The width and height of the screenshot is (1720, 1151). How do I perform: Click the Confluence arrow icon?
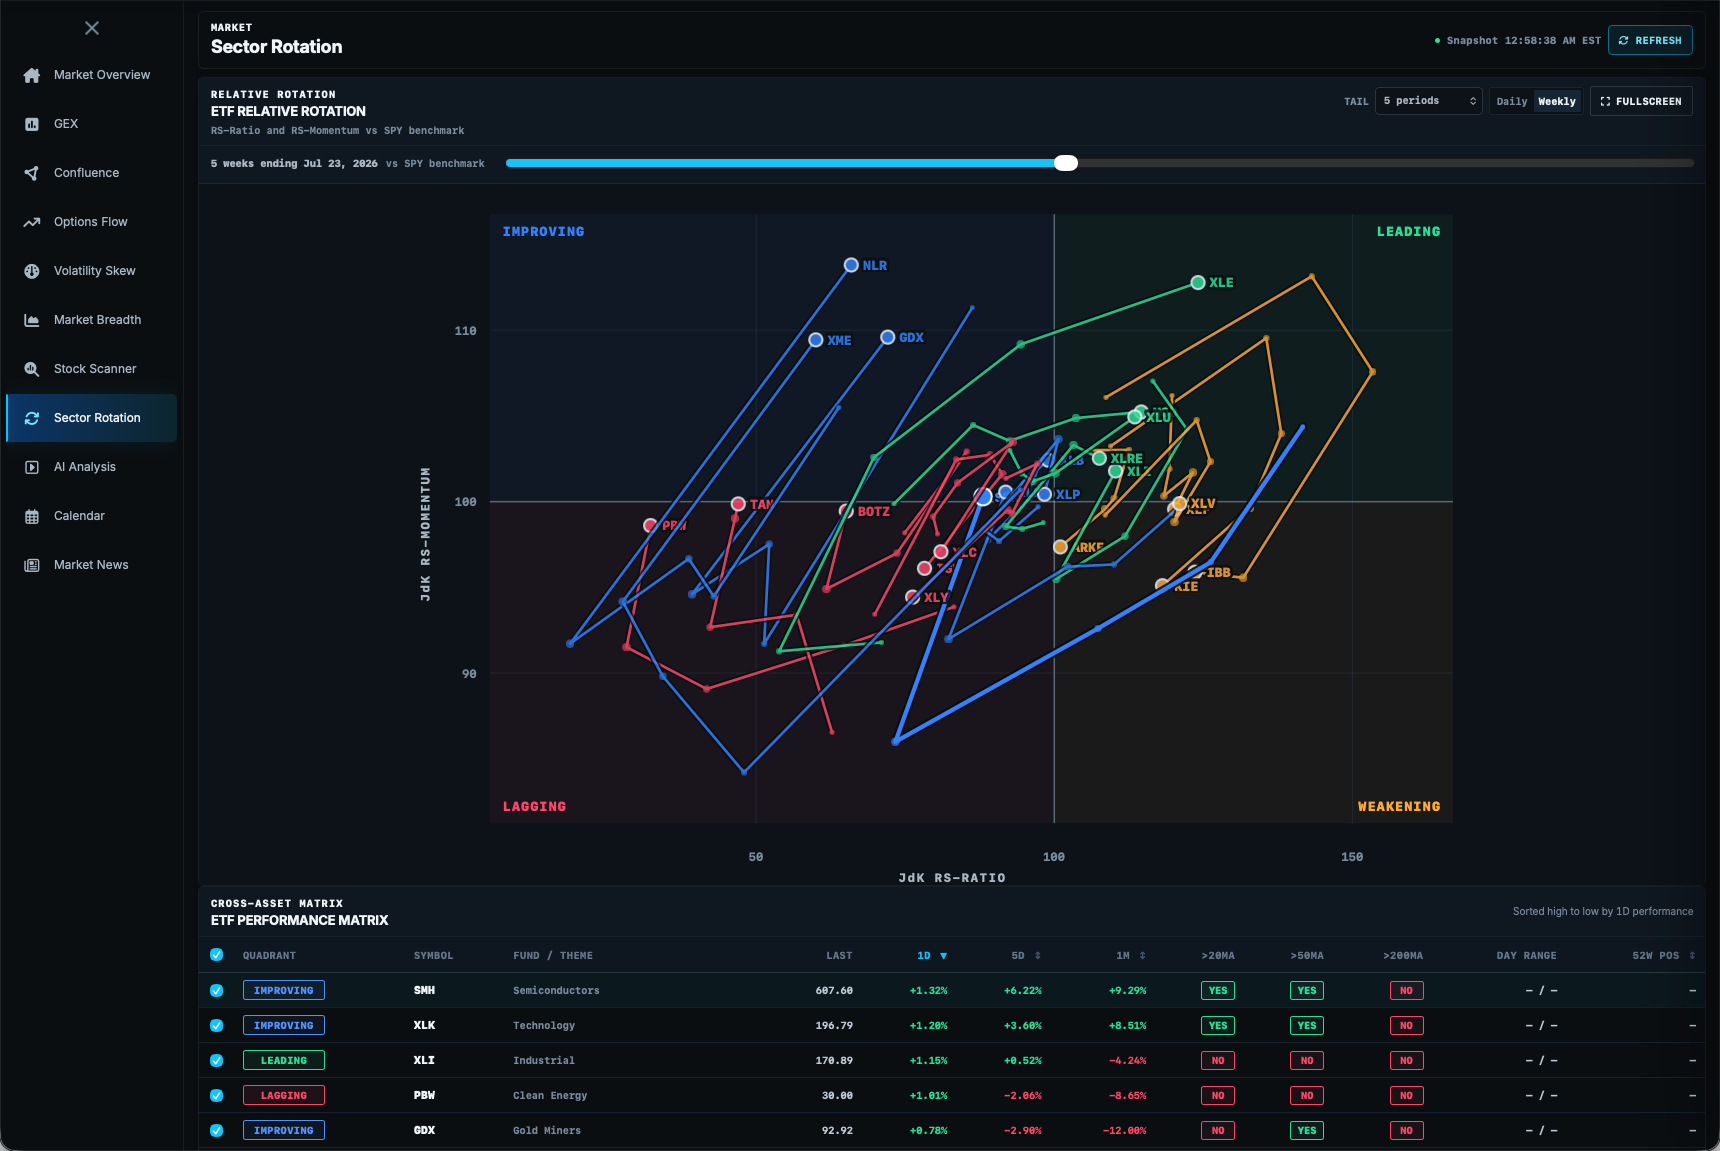click(32, 173)
